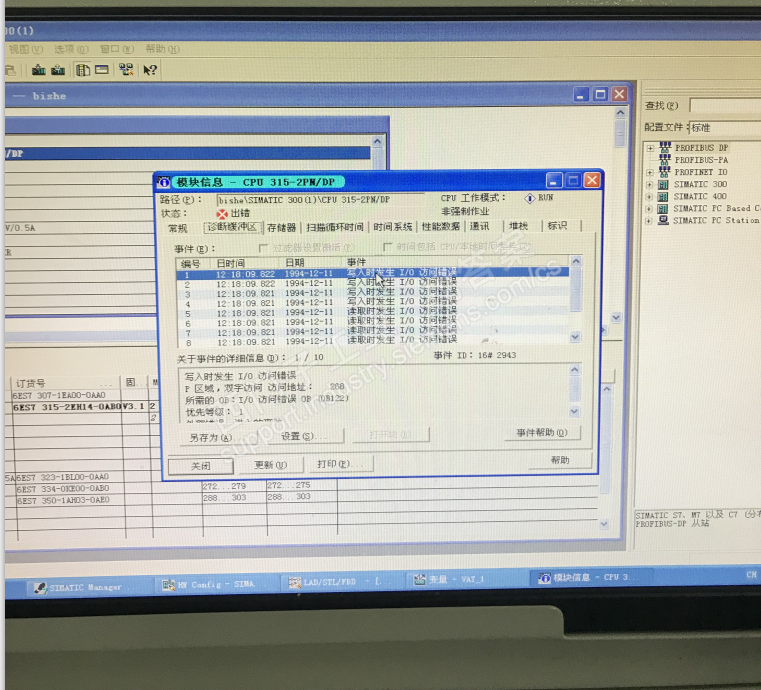The height and width of the screenshot is (690, 761).
Task: Click in the 查找 search field
Action: point(725,105)
